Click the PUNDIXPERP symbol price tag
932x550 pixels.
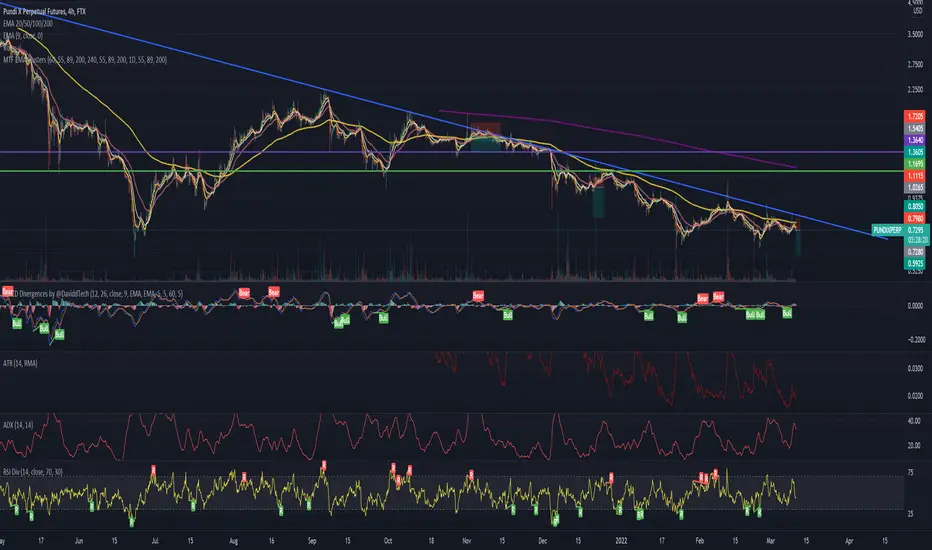pyautogui.click(x=887, y=230)
